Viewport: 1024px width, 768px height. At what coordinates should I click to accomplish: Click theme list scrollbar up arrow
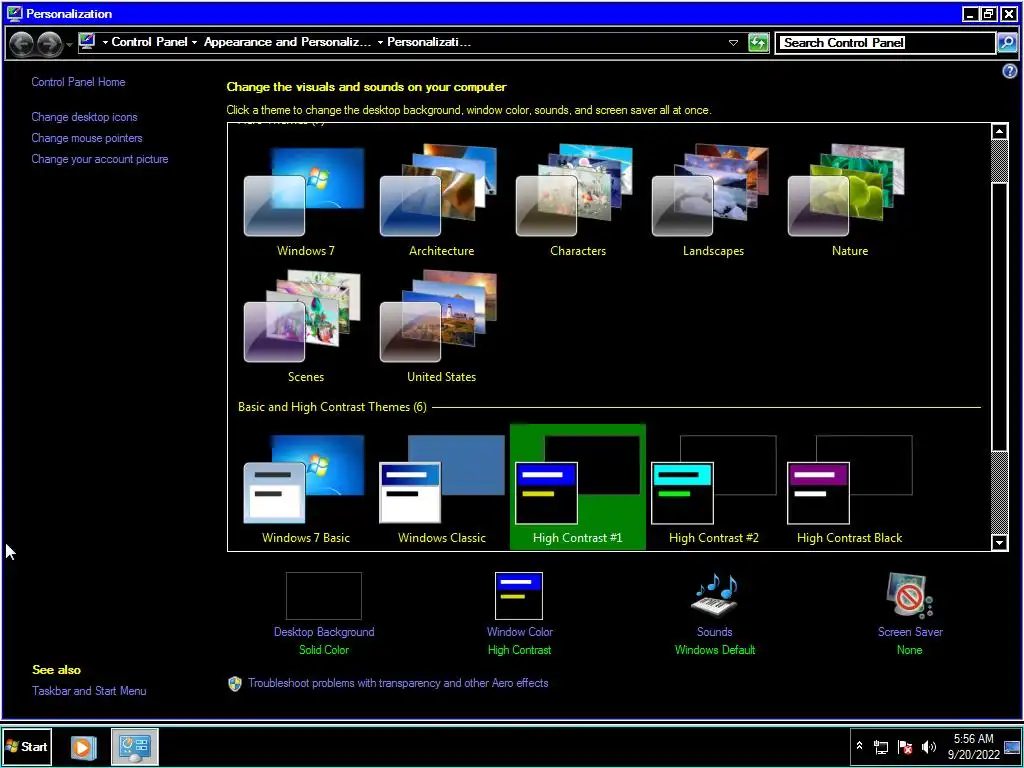click(999, 131)
